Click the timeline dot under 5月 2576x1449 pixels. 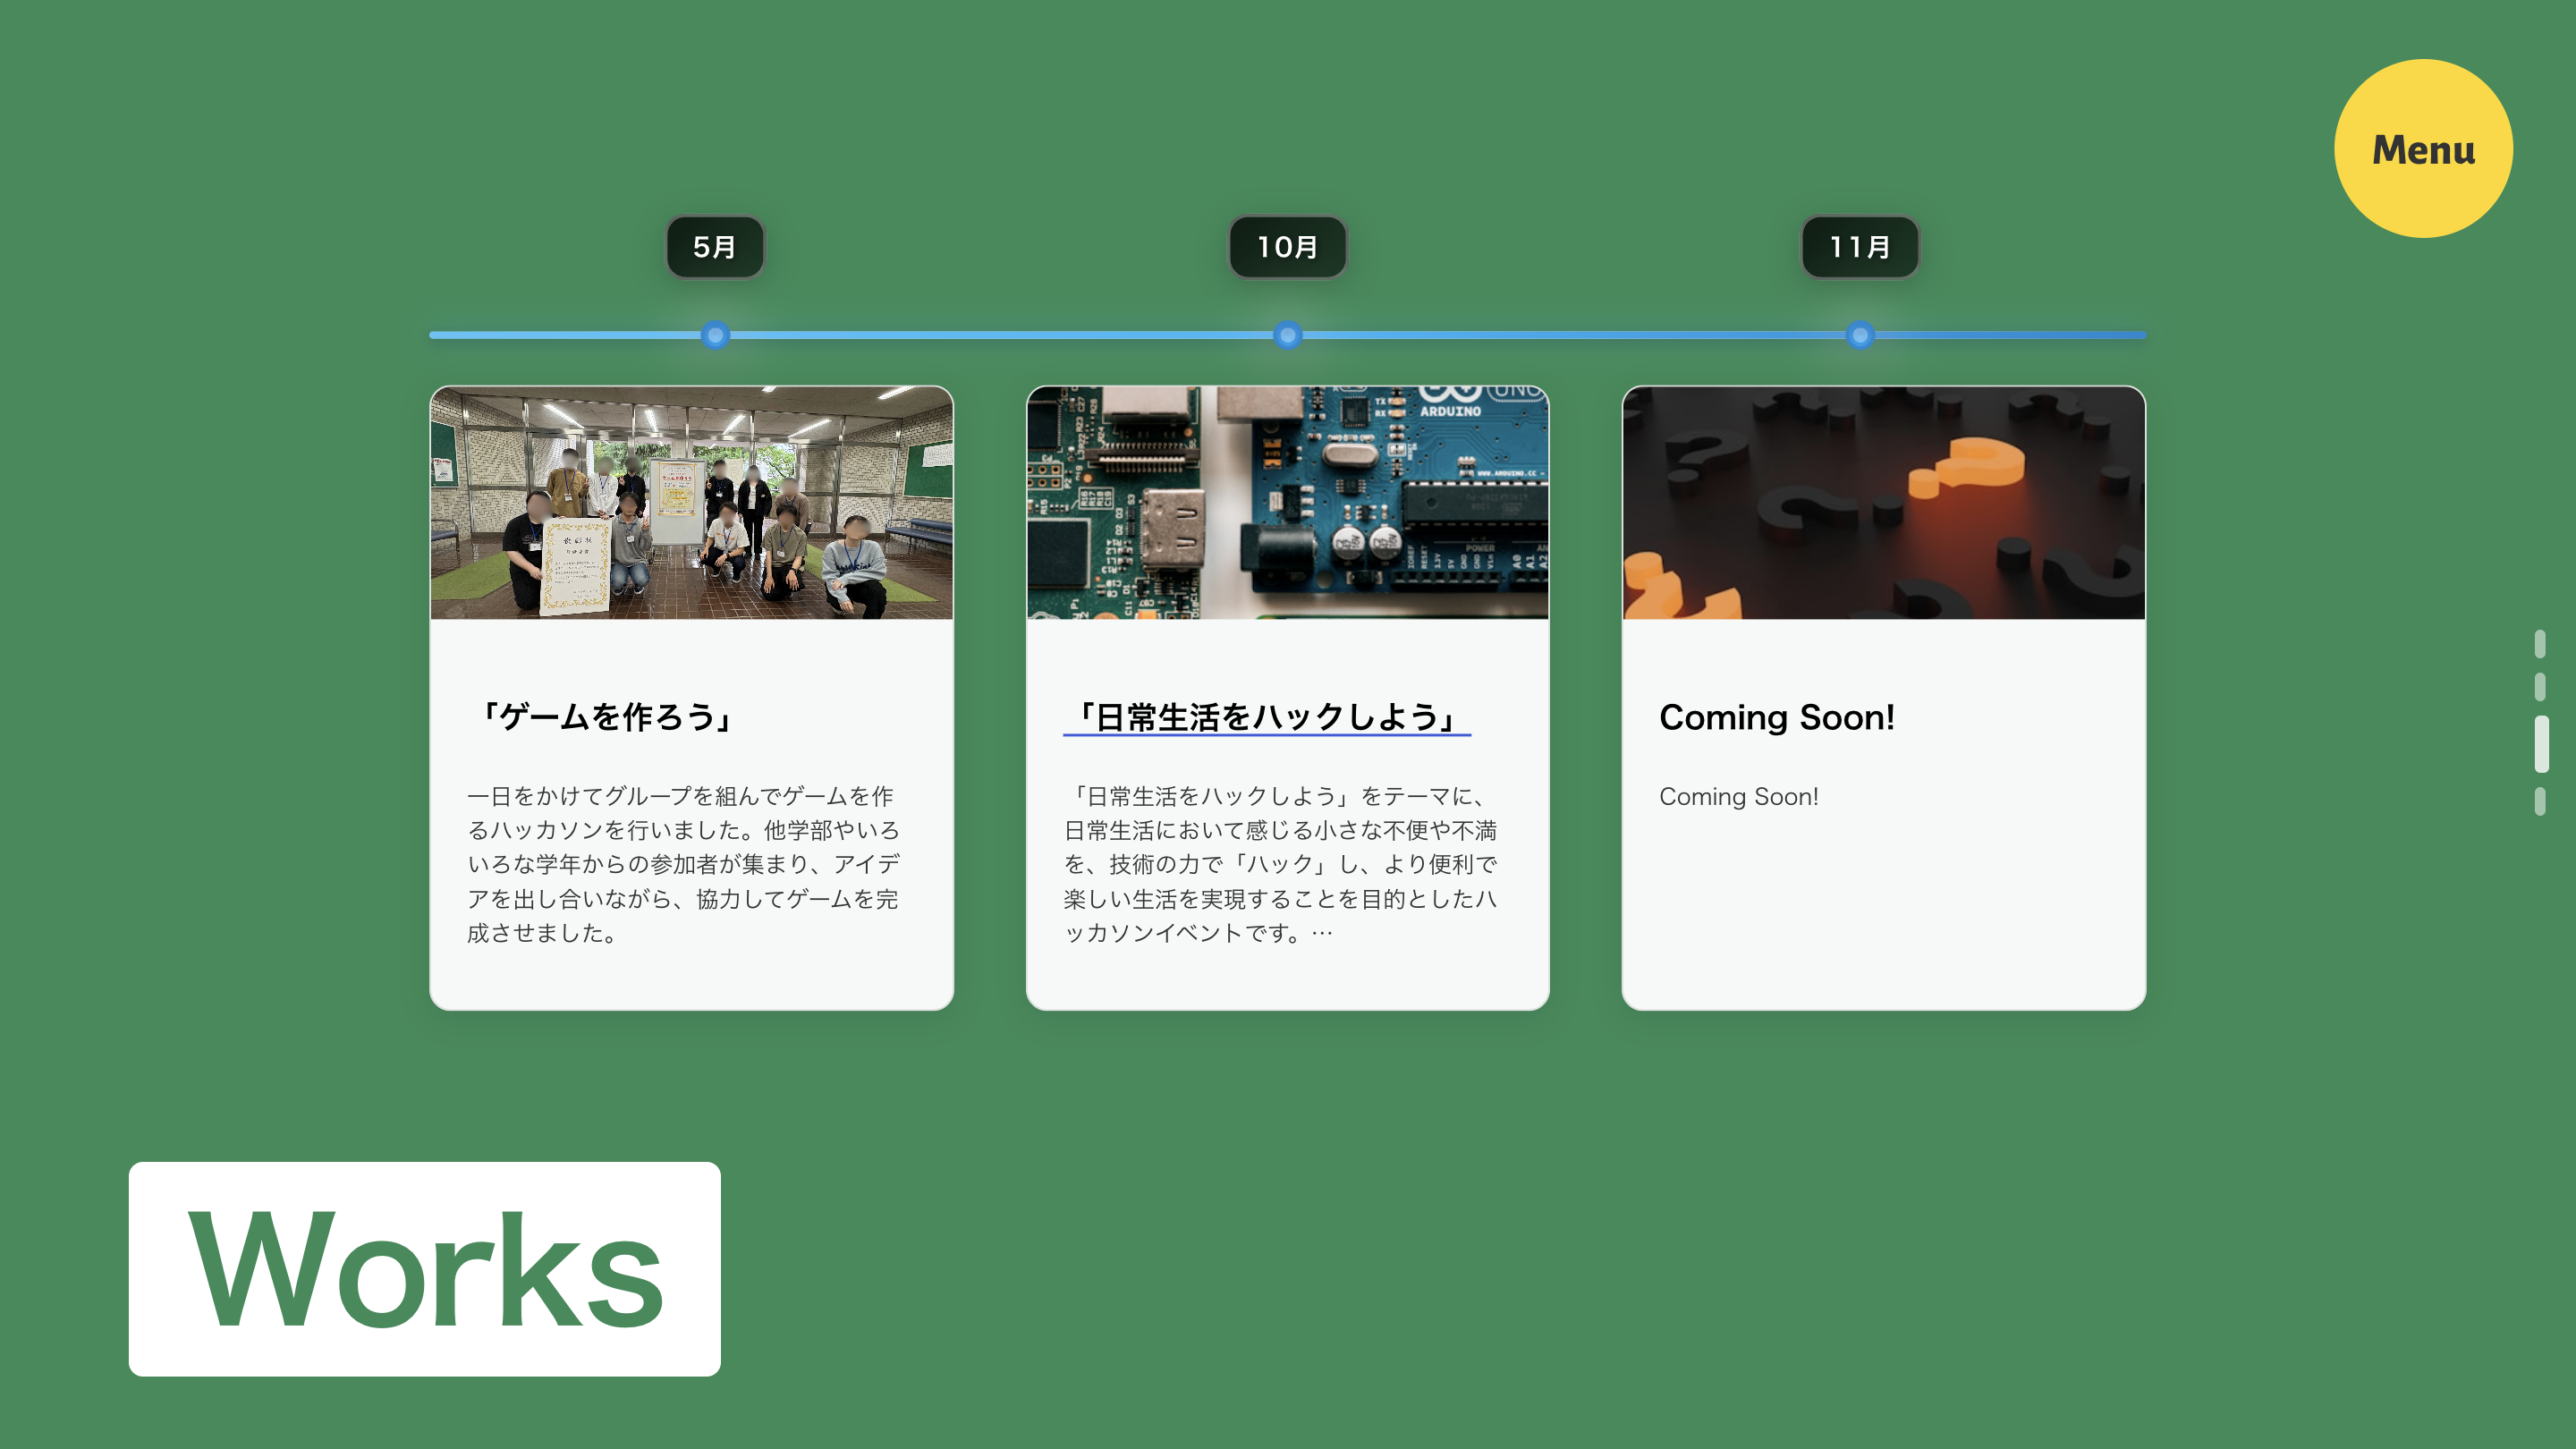[x=714, y=335]
